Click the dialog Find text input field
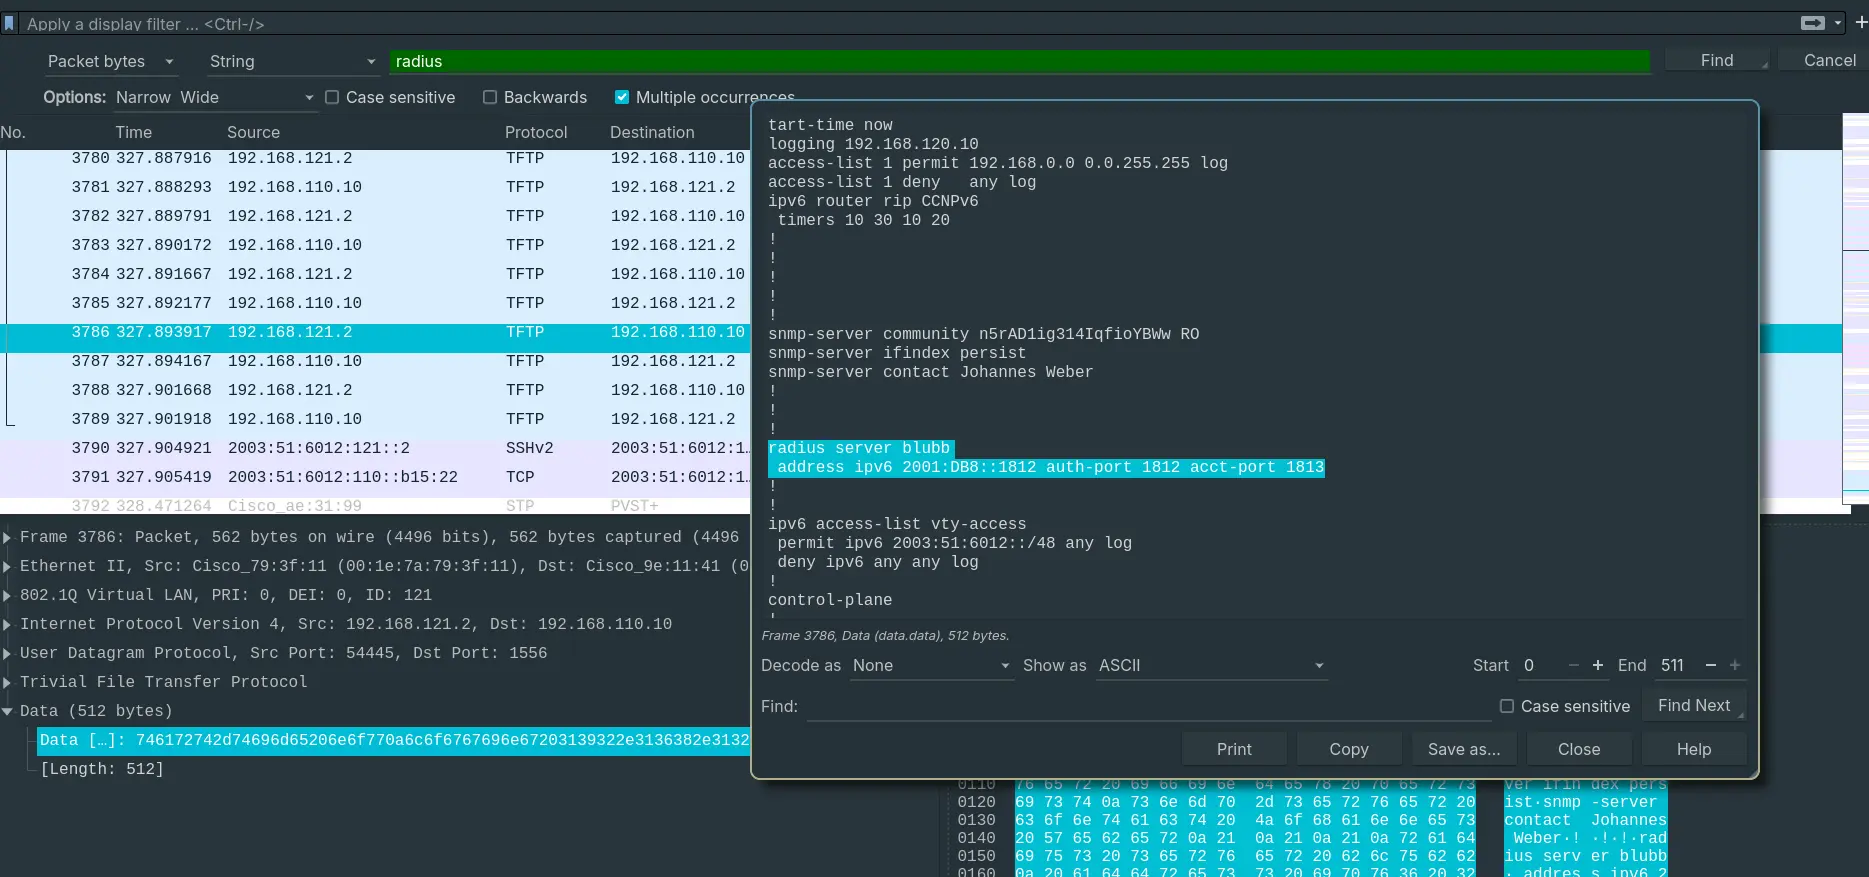The image size is (1869, 877). click(x=1148, y=707)
